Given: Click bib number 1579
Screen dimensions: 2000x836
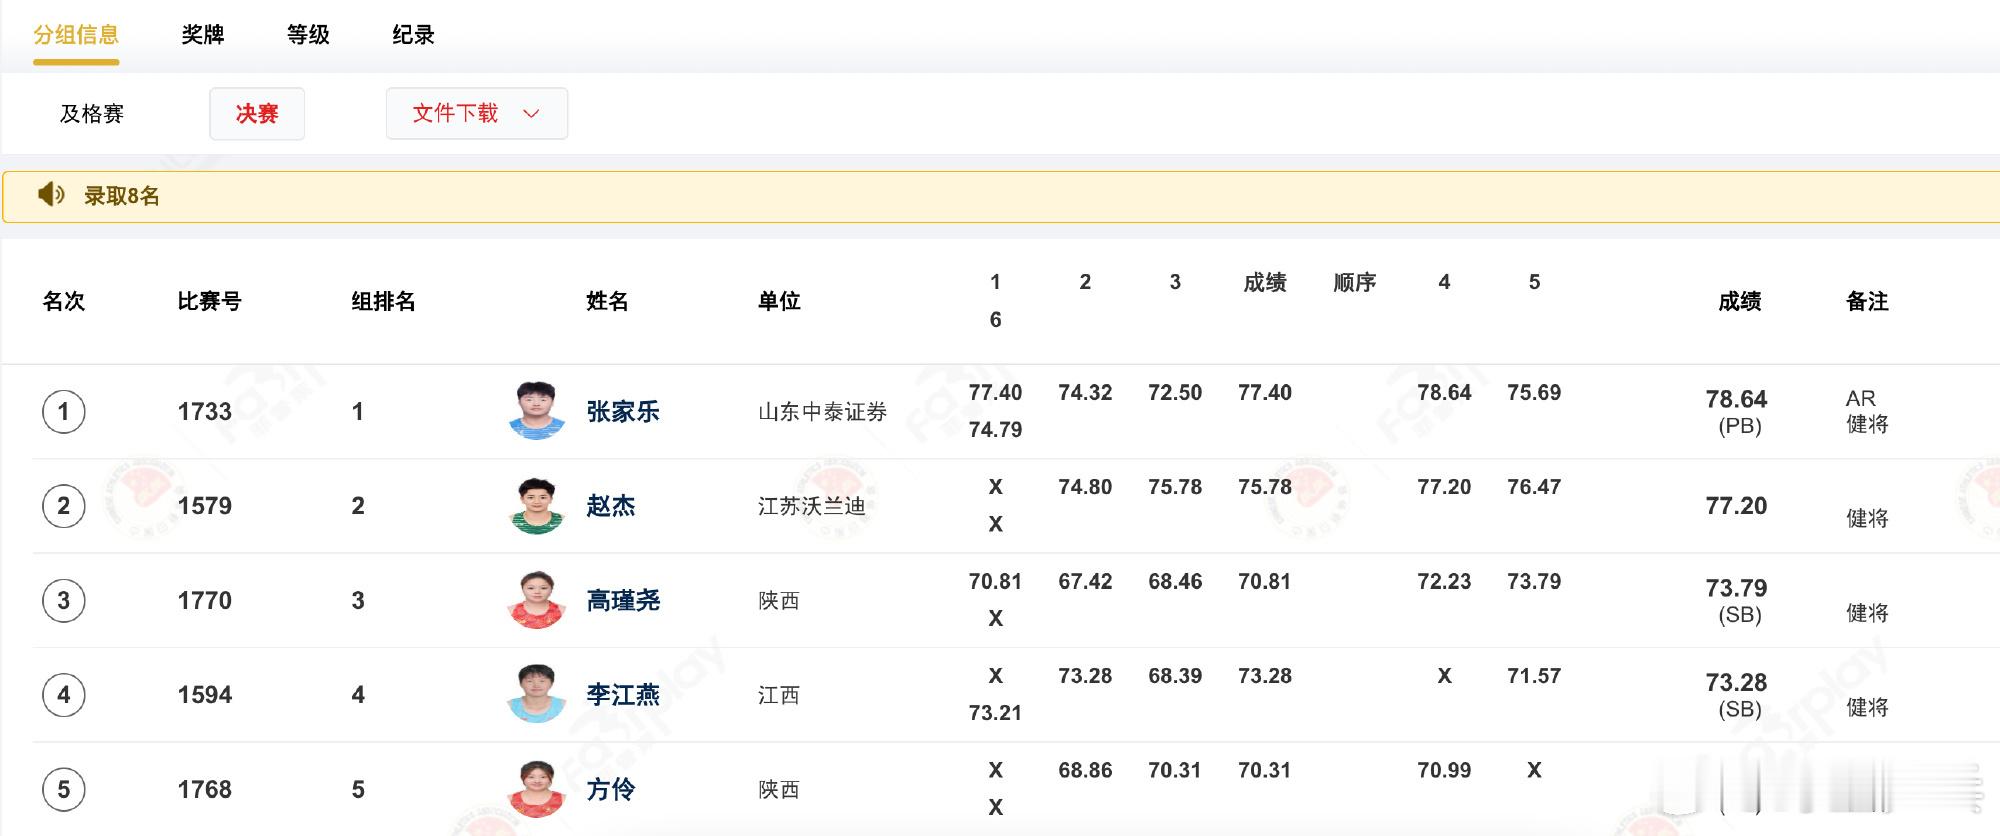Looking at the screenshot, I should coord(205,506).
